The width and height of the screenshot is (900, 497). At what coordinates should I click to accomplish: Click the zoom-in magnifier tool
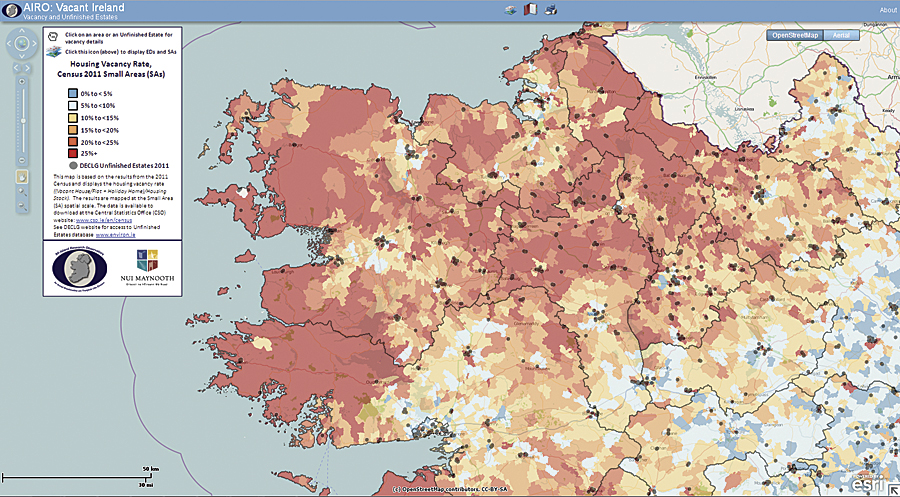coord(22,192)
